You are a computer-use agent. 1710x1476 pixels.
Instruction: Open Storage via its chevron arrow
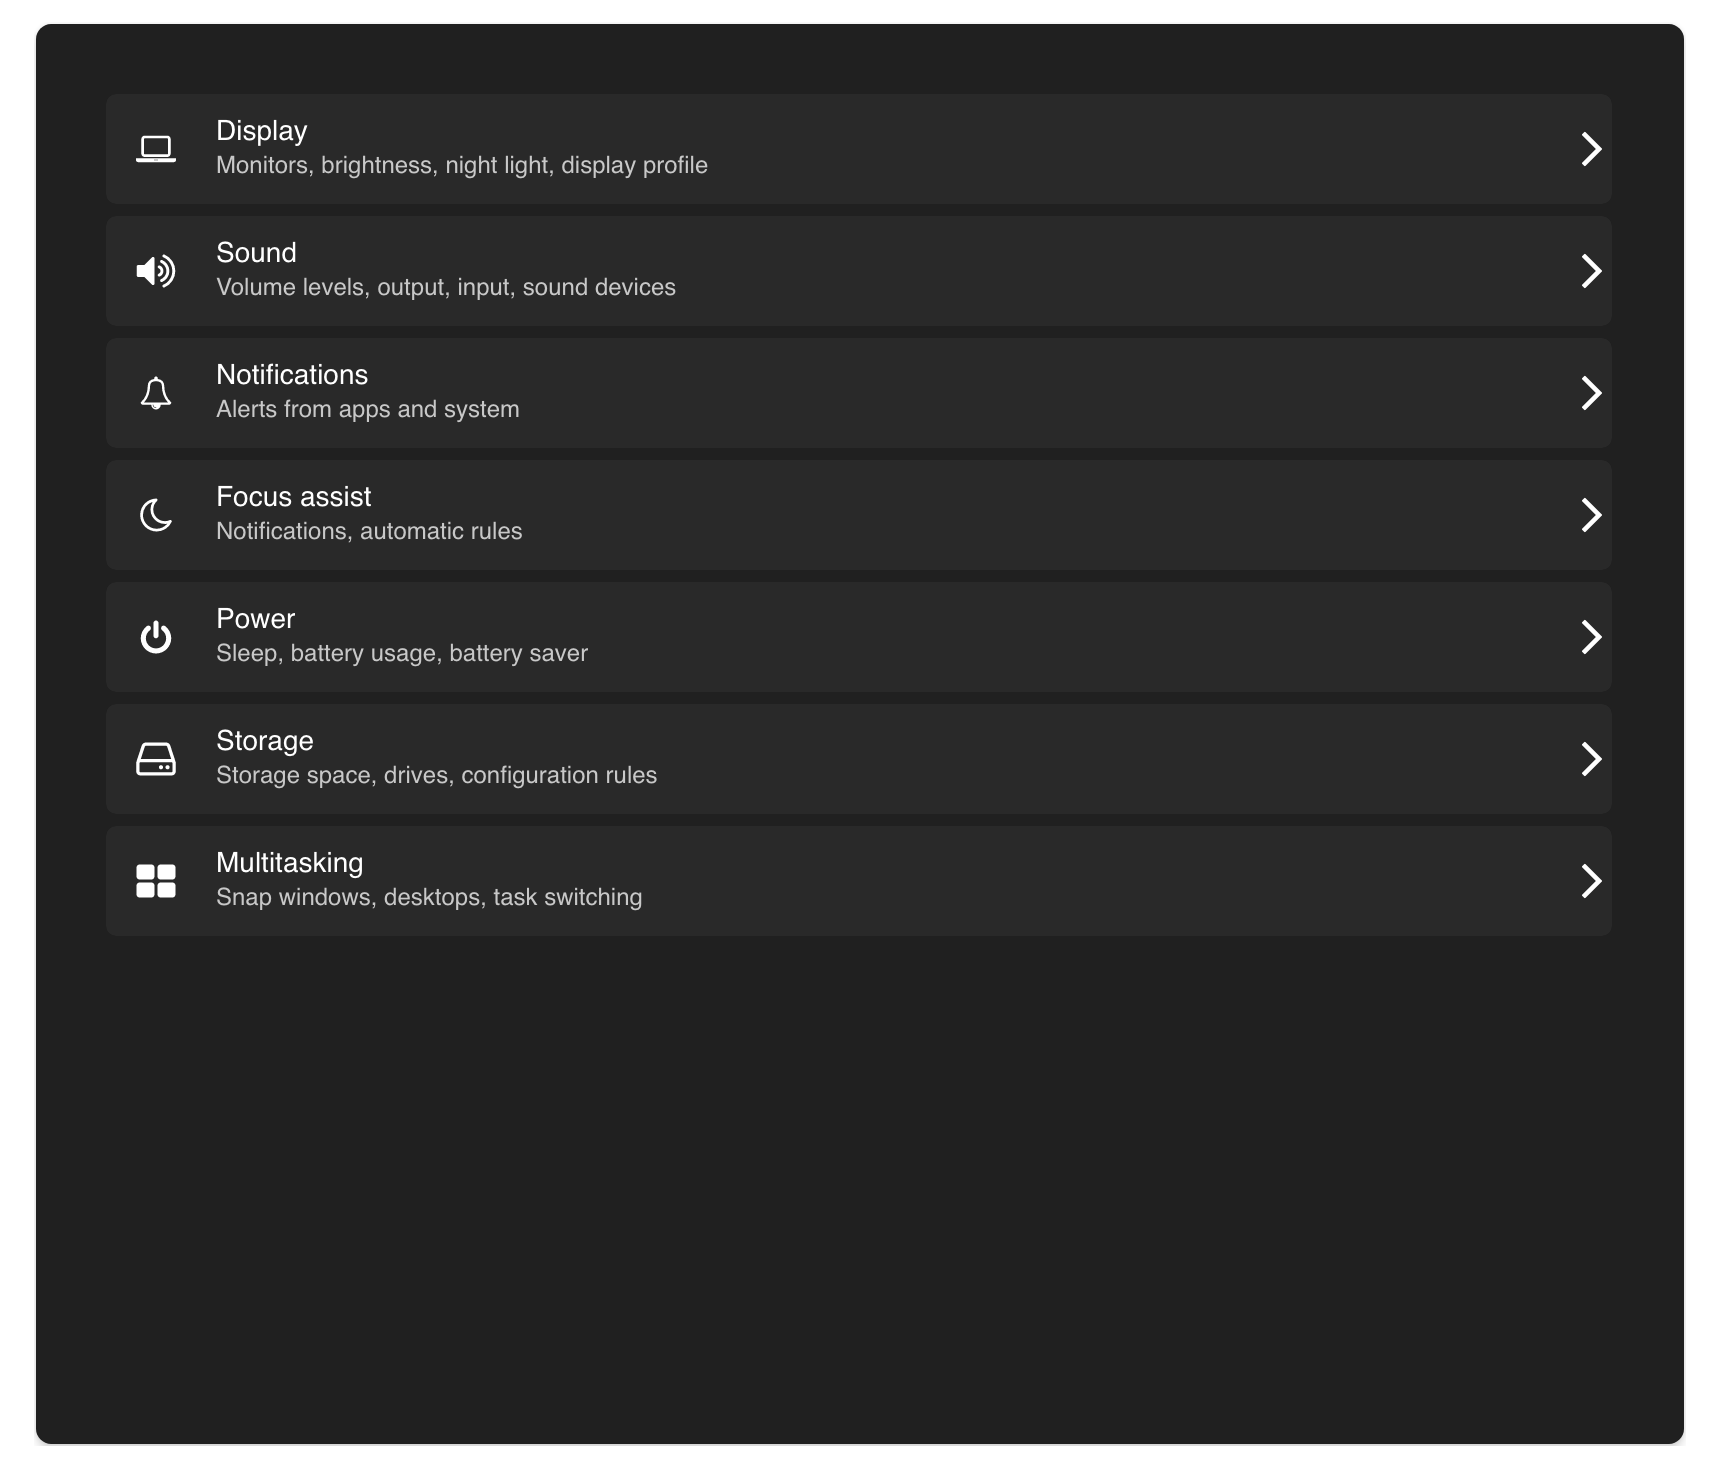point(1590,759)
